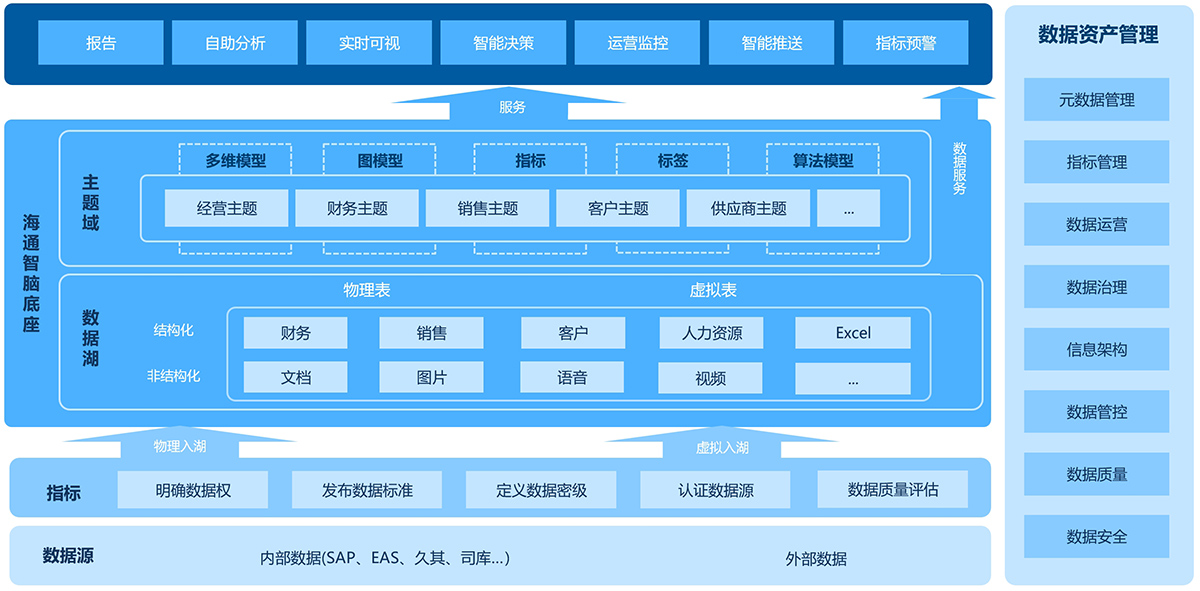Click the 海通智脑底座 vertical title
This screenshot has height=591, width=1200.
pos(31,272)
